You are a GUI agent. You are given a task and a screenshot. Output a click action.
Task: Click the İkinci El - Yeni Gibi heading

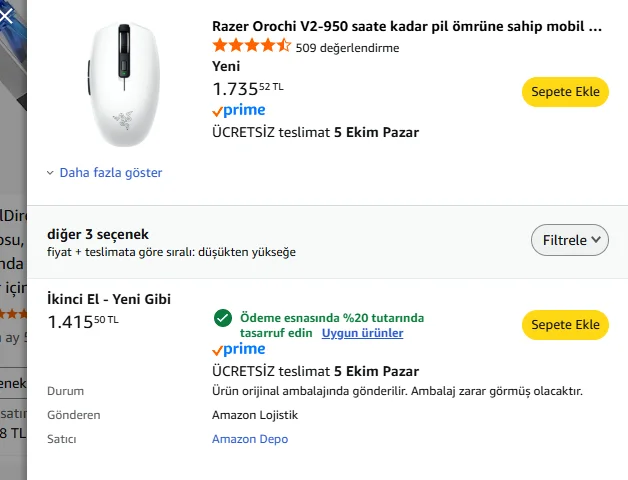[111, 299]
